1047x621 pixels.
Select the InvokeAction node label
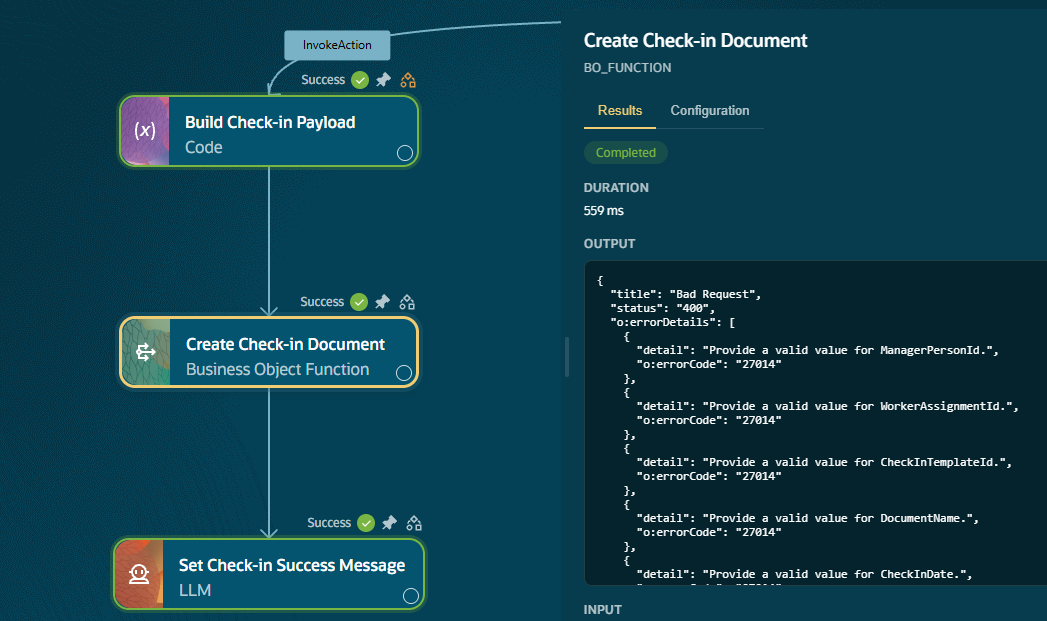[x=337, y=45]
